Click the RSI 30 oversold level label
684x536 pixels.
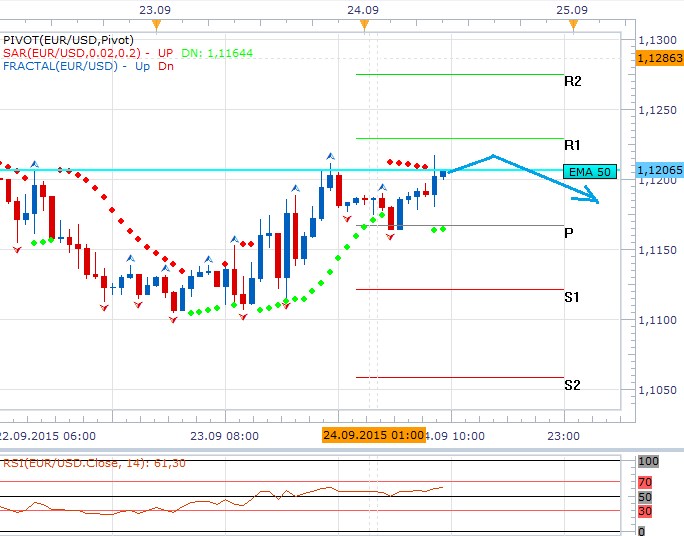pyautogui.click(x=646, y=511)
